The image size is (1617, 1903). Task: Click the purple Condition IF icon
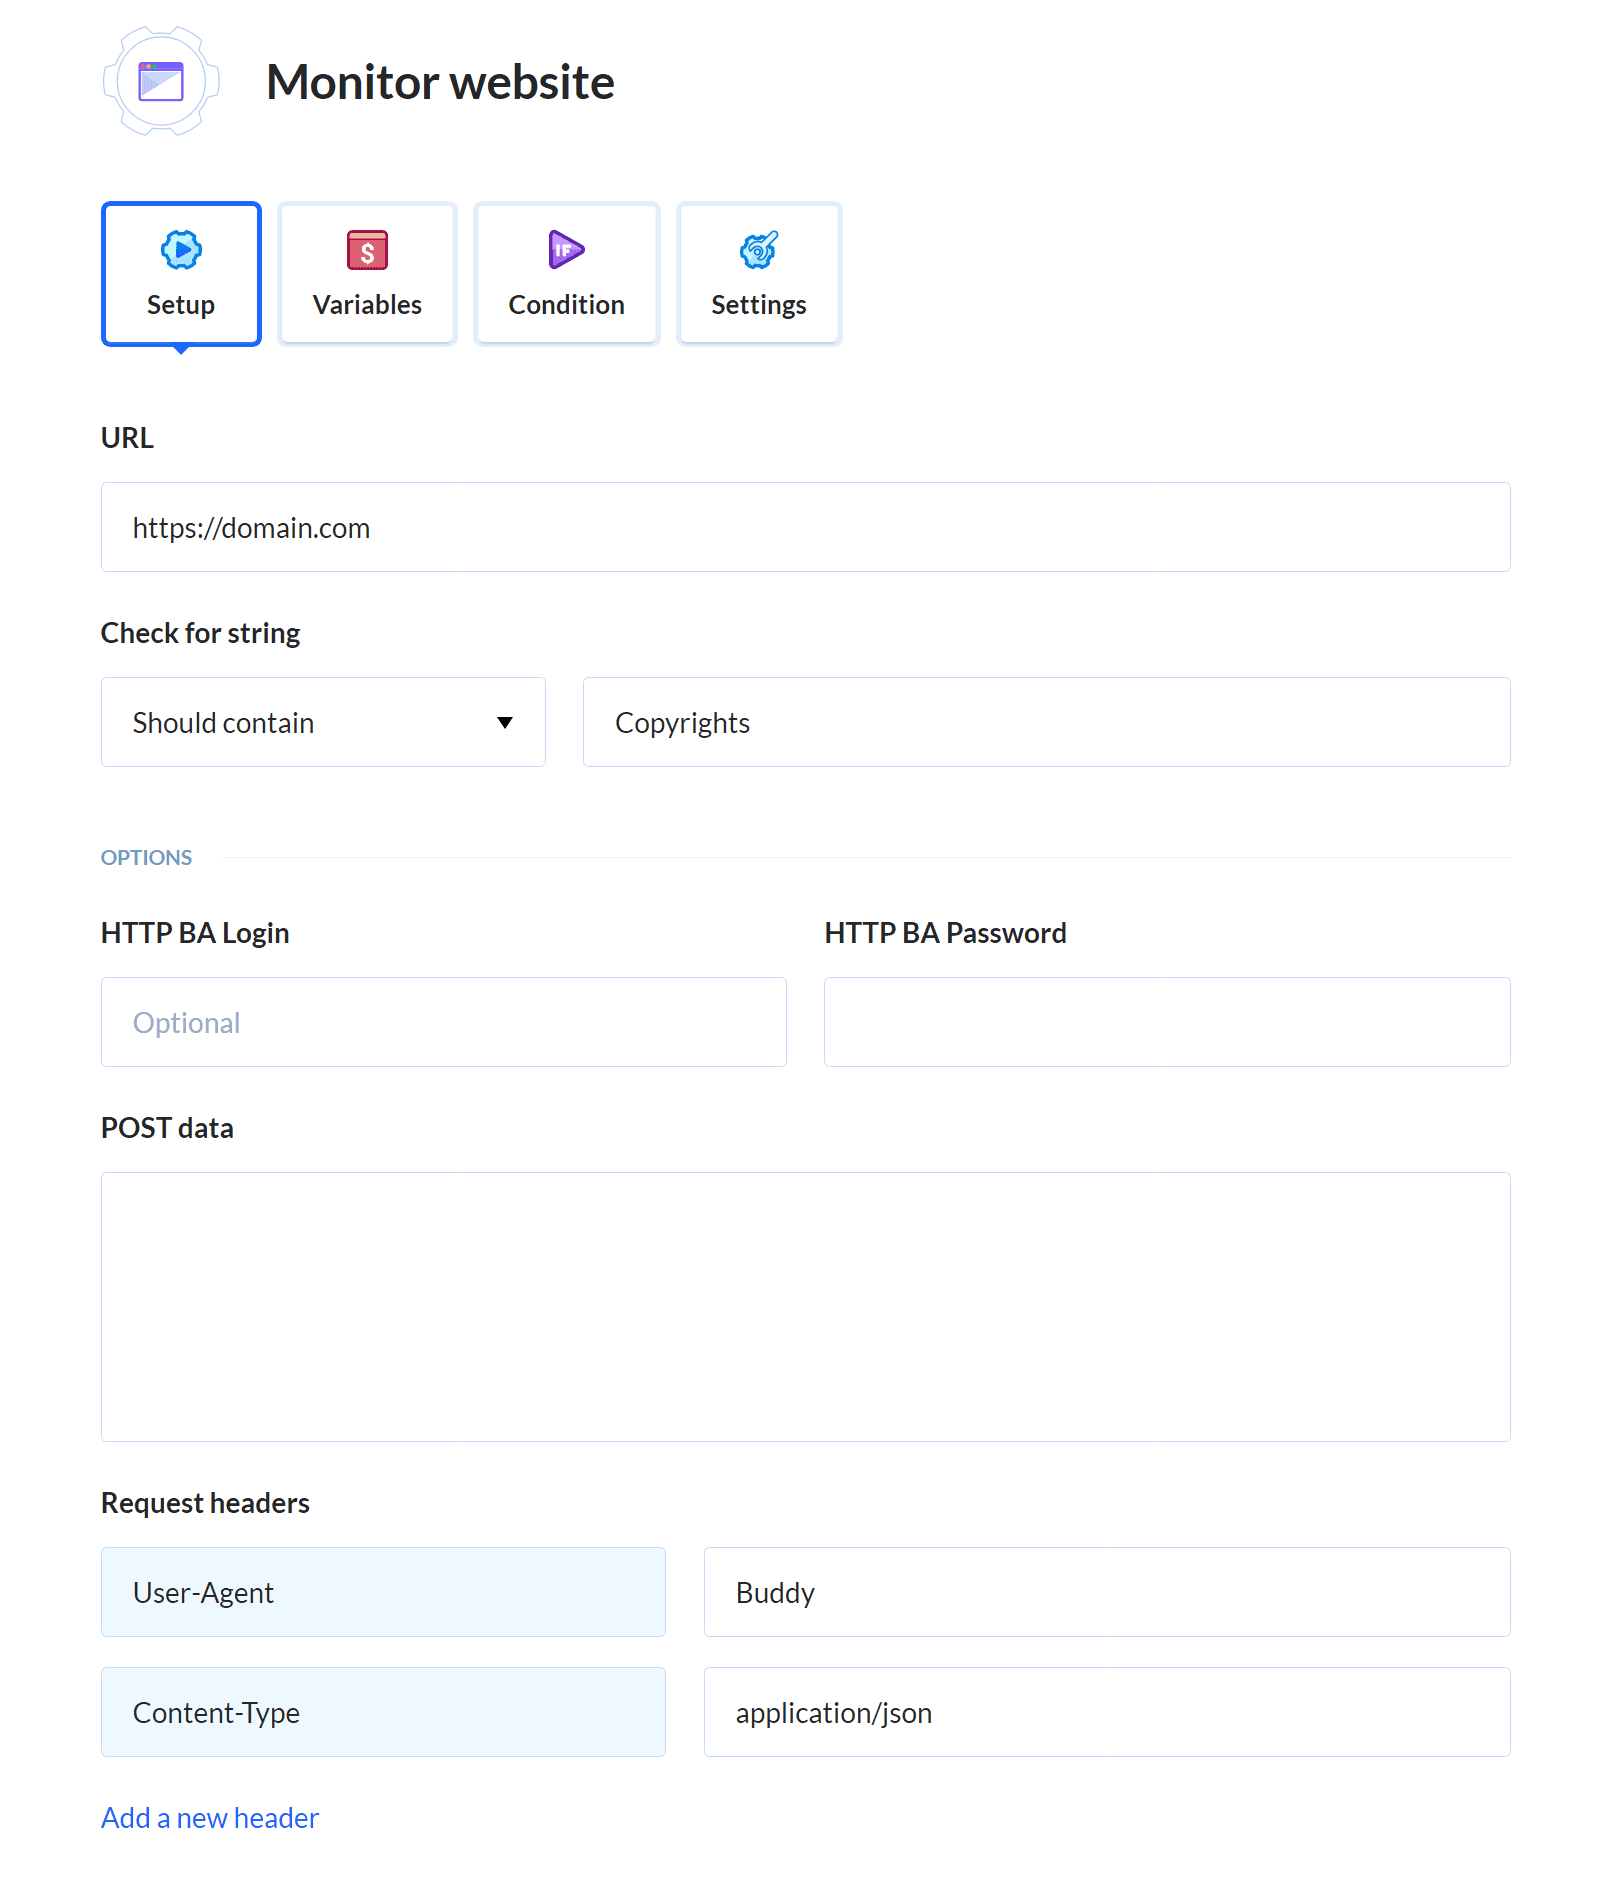click(566, 250)
